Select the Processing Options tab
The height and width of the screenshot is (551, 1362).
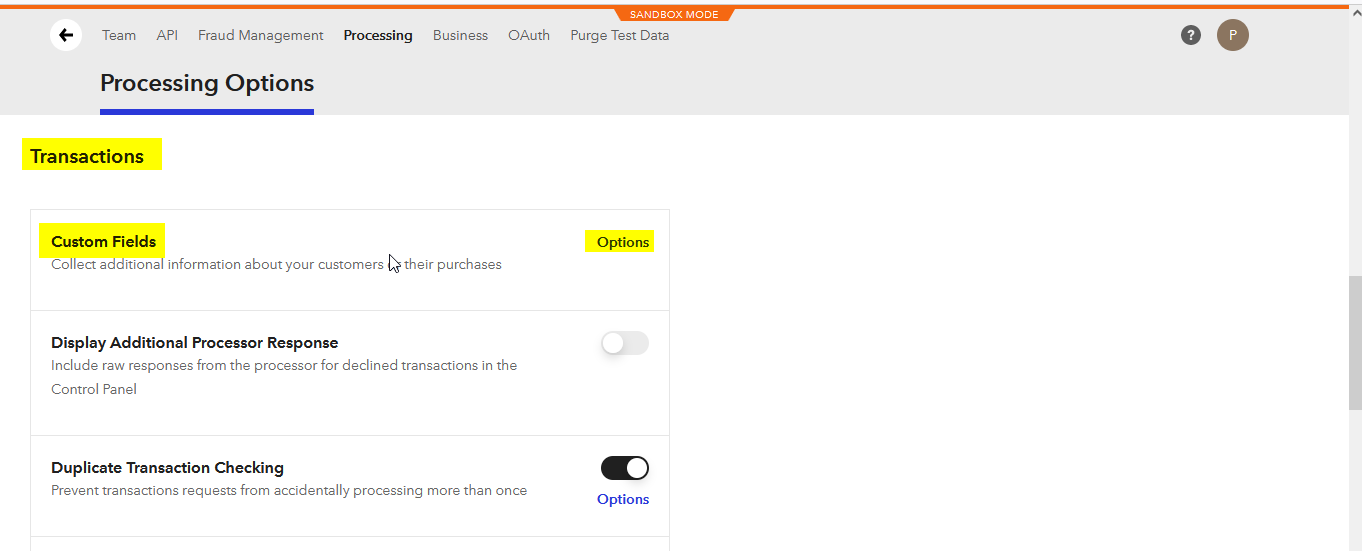point(207,84)
